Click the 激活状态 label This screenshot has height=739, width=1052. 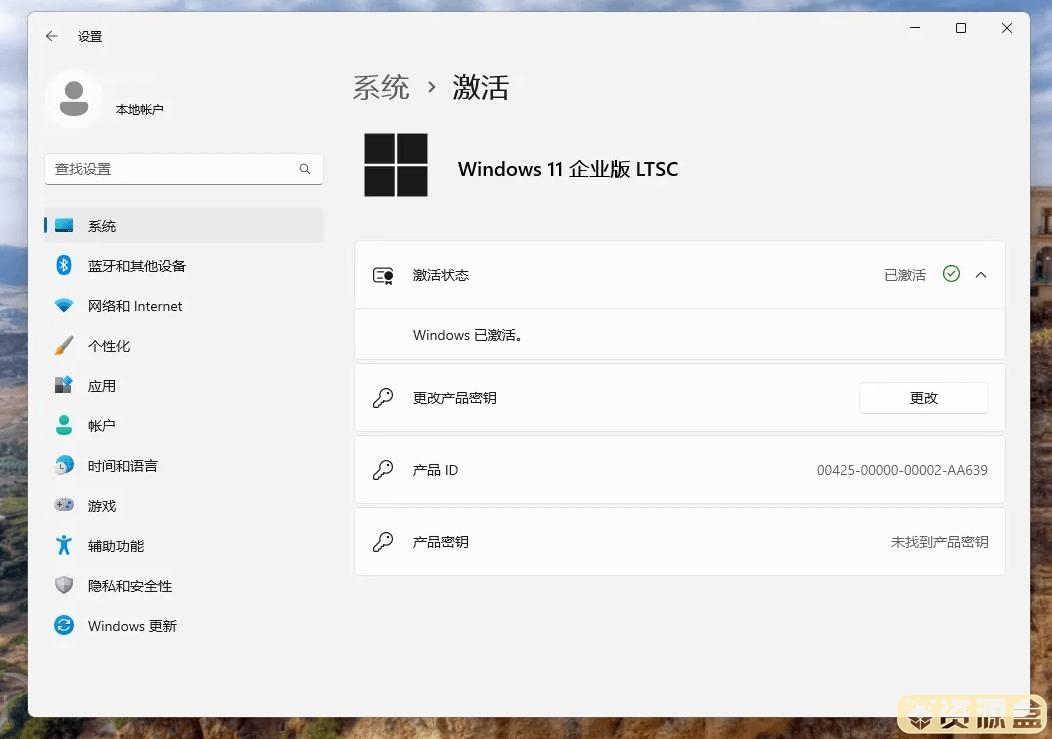pos(441,275)
